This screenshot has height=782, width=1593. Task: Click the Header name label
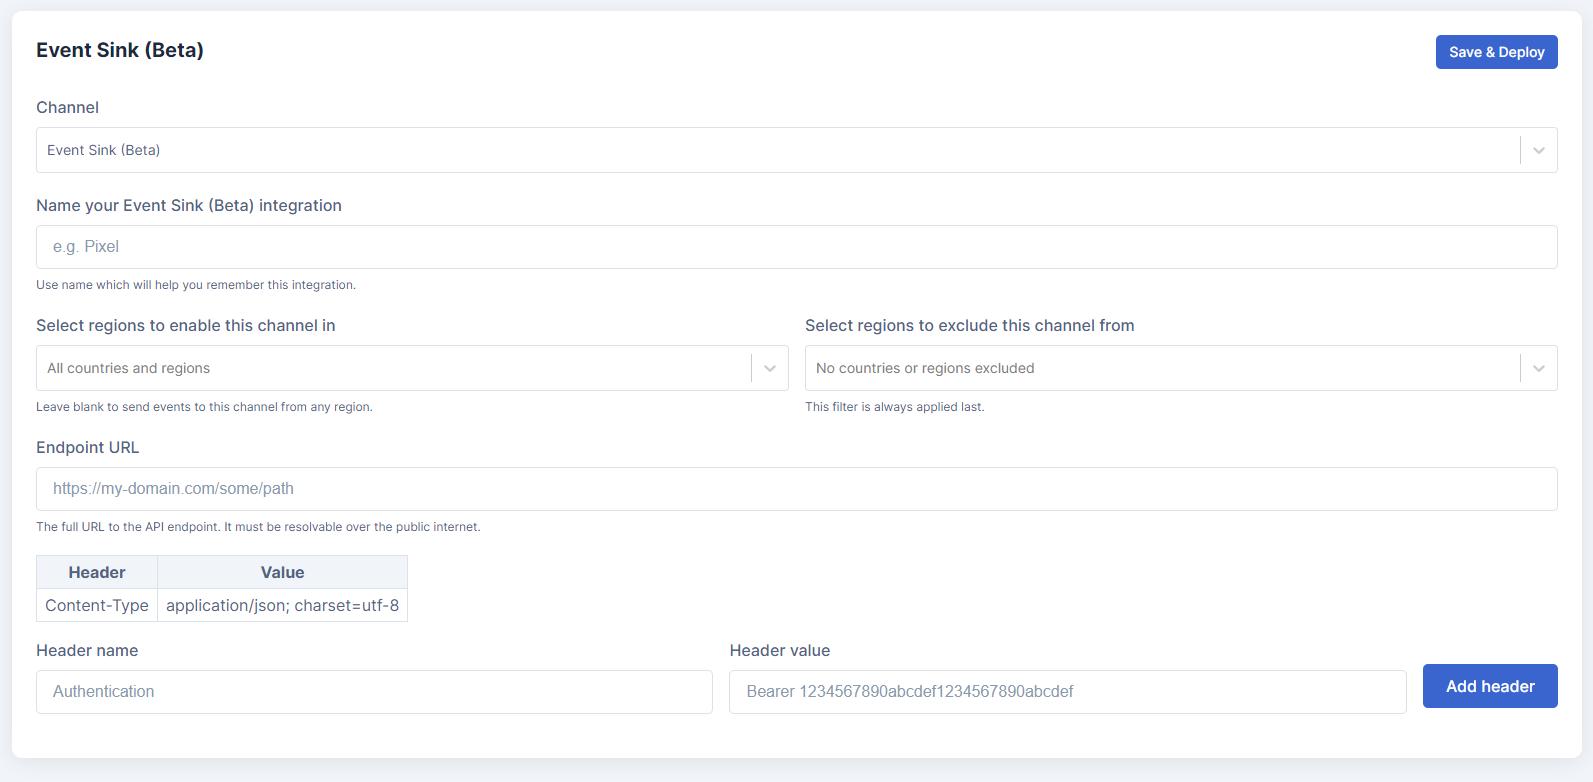click(87, 650)
